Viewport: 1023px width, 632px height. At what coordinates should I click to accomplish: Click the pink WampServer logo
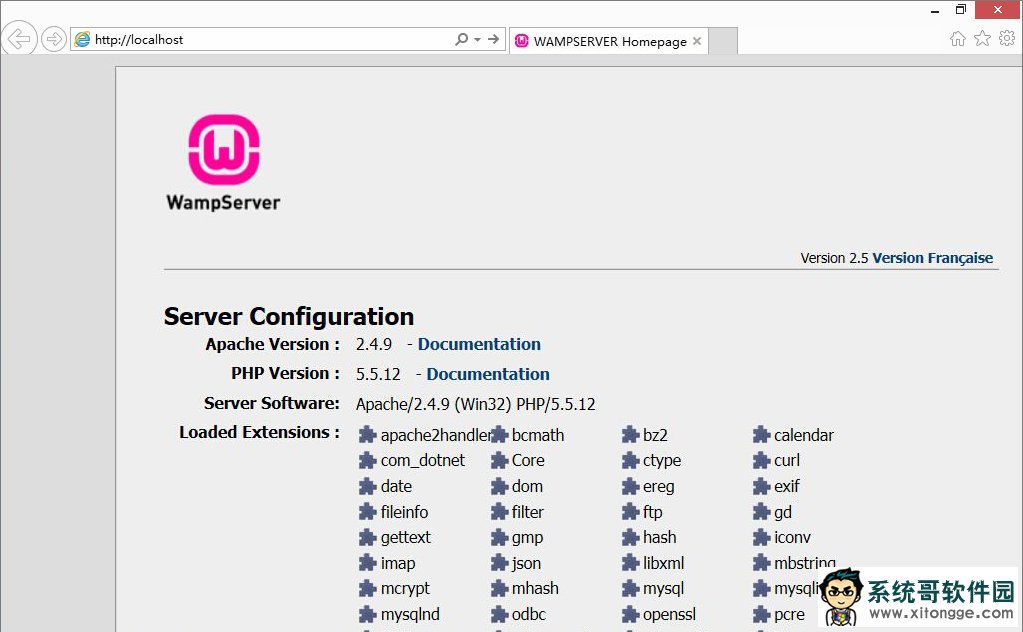tap(224, 149)
